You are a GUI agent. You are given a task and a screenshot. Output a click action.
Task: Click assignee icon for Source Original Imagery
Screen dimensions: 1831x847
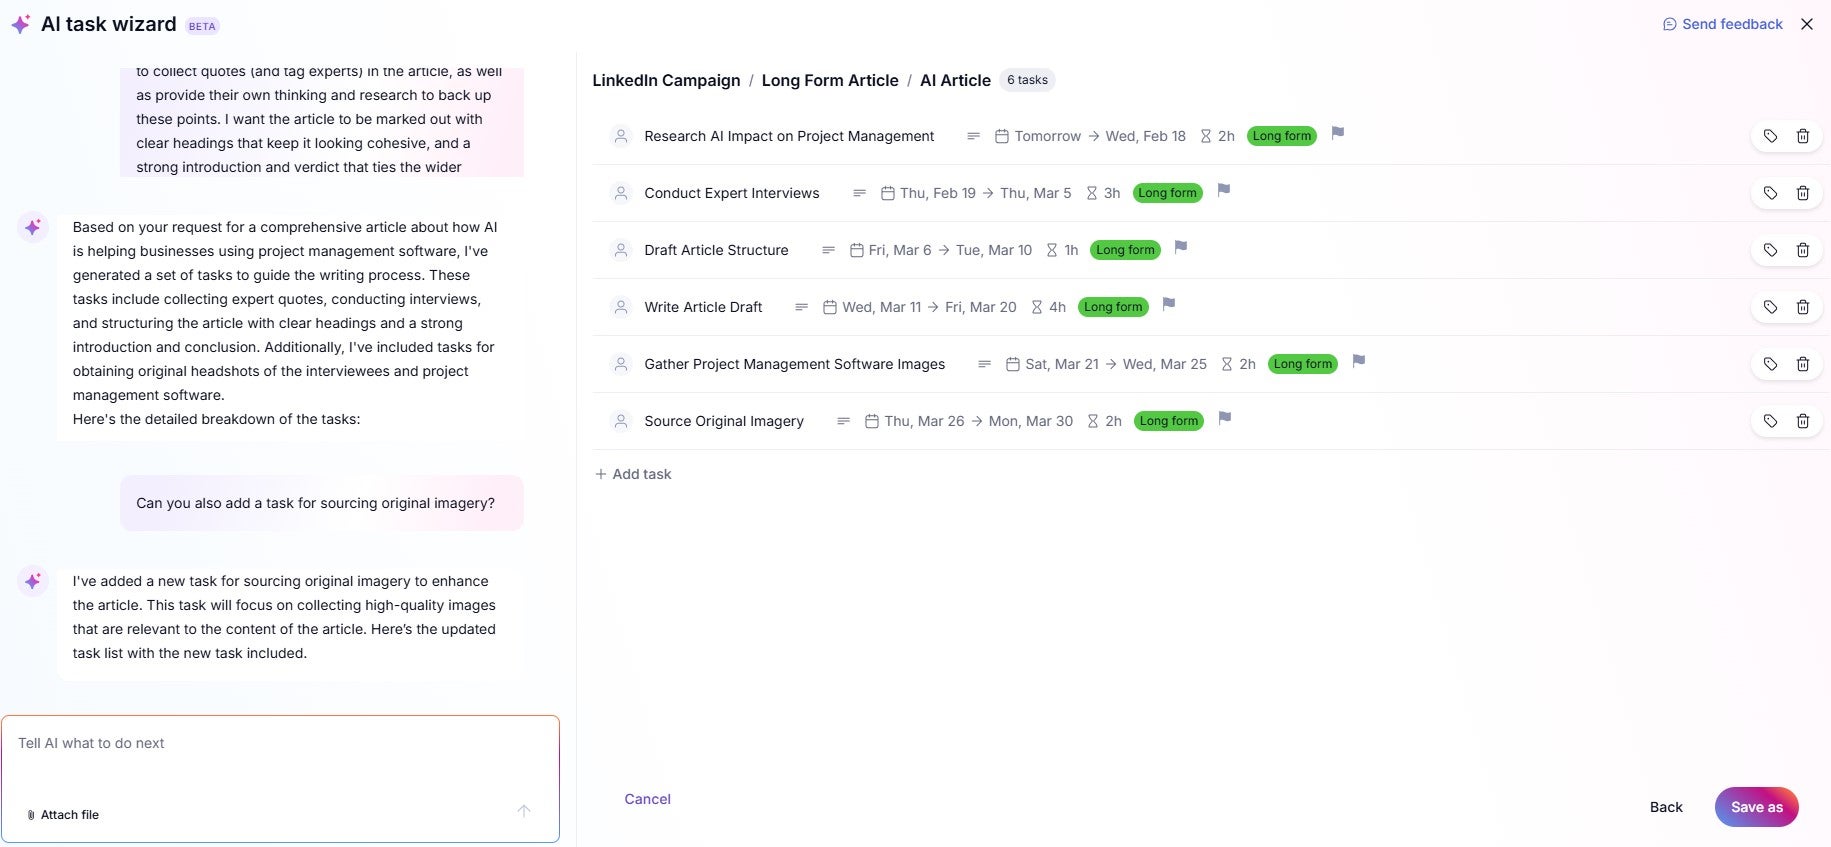pyautogui.click(x=621, y=421)
